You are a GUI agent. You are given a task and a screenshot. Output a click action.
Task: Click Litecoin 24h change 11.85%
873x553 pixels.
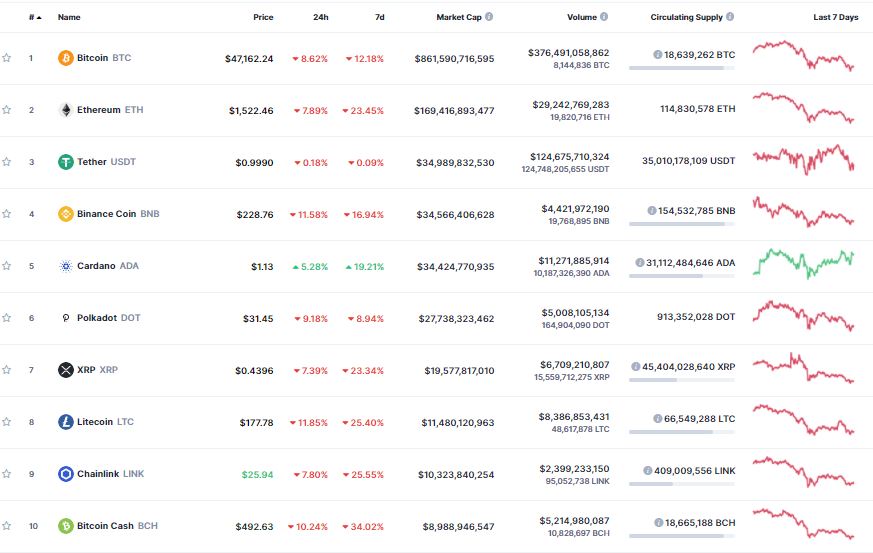point(309,423)
